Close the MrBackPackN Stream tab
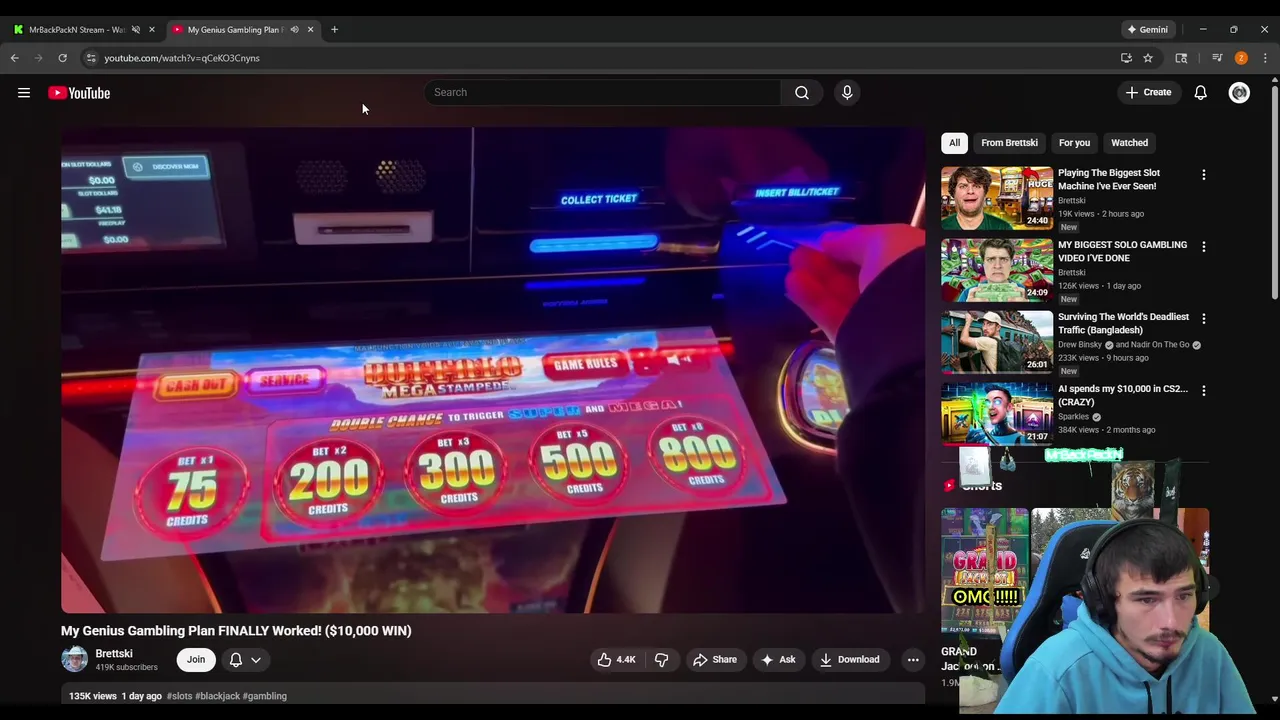The width and height of the screenshot is (1280, 720). tap(152, 29)
